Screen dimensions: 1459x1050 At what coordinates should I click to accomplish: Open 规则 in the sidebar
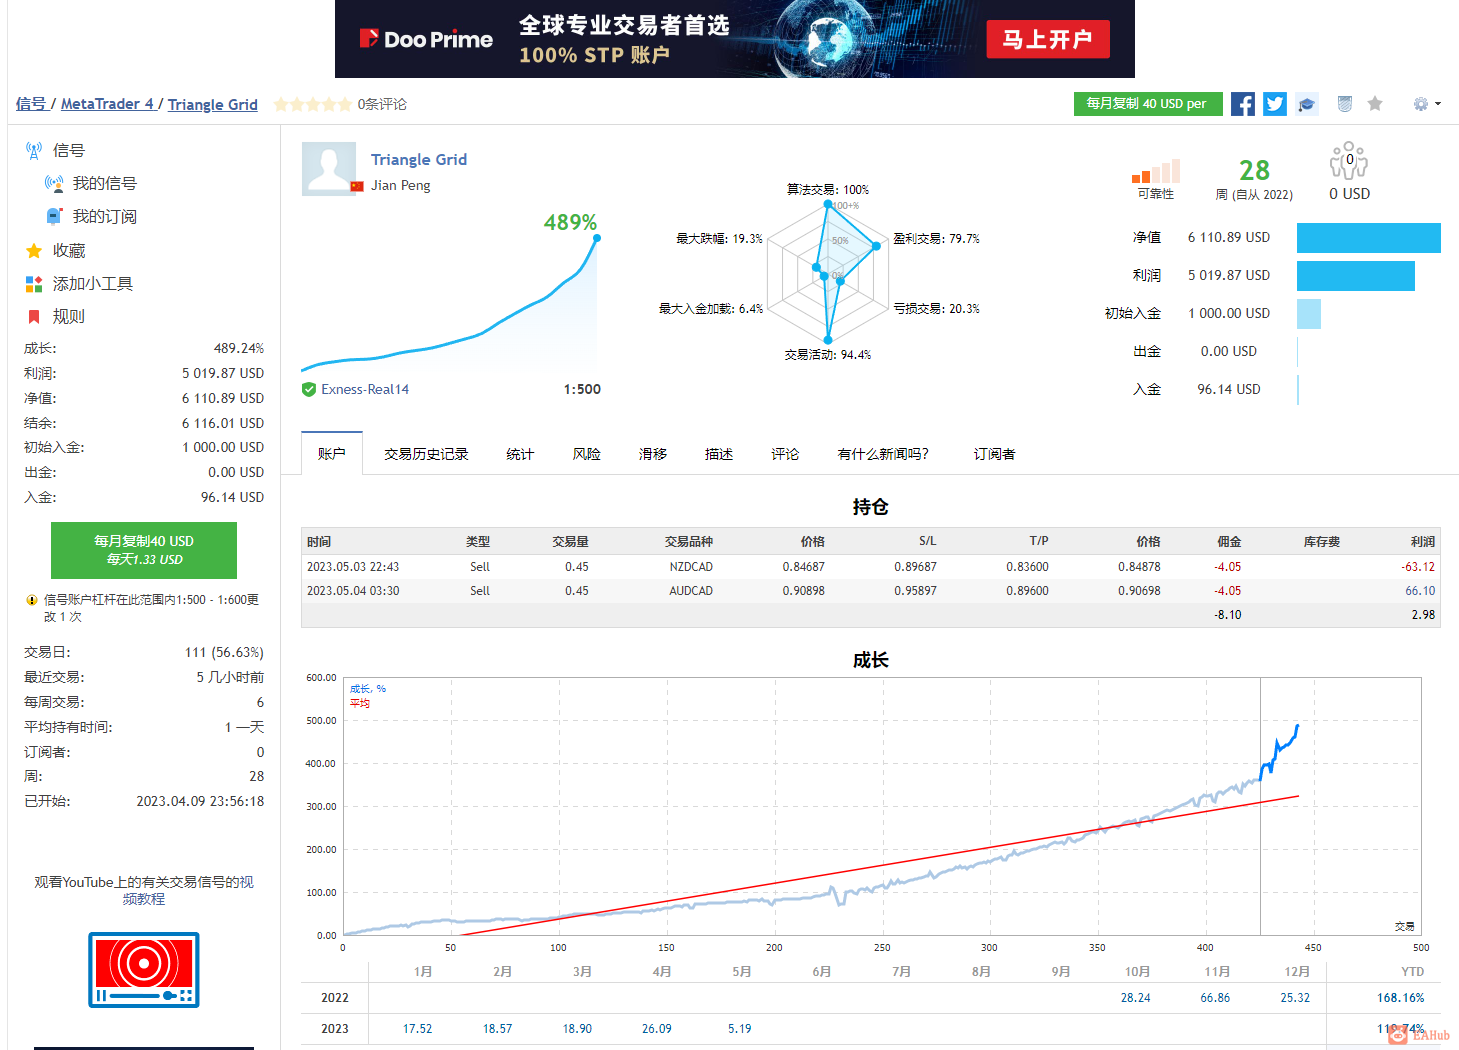tap(69, 317)
